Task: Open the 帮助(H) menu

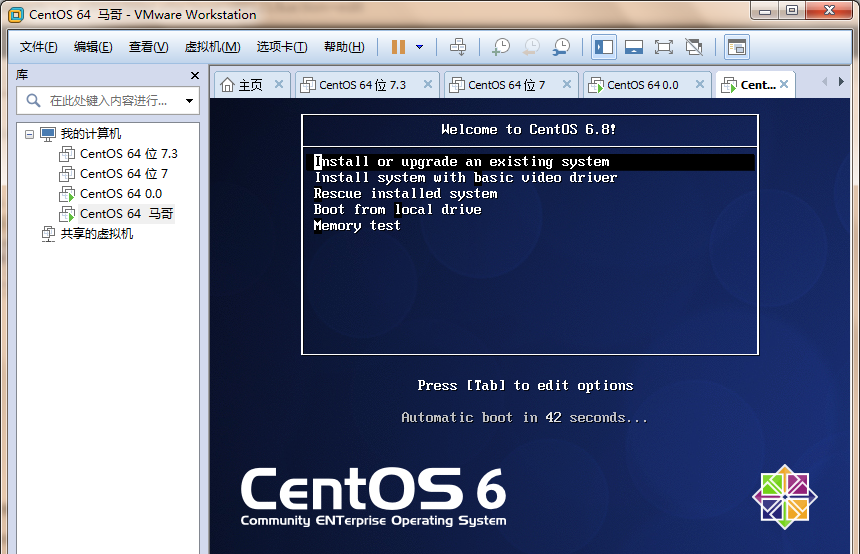Action: [x=344, y=47]
